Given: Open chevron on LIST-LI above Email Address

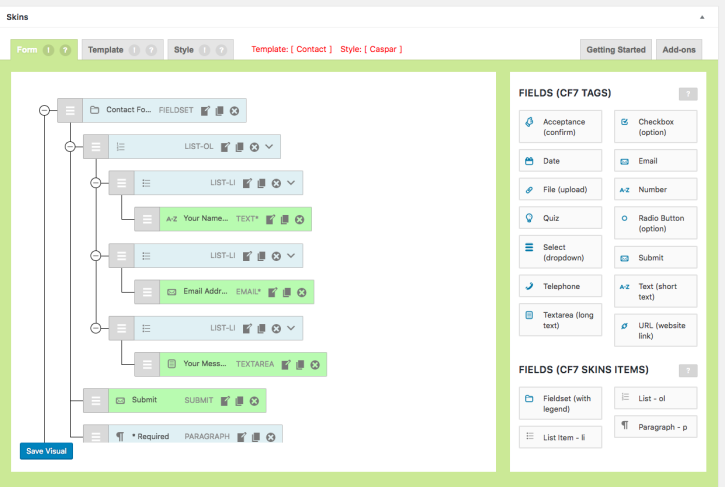Looking at the screenshot, I should pos(291,256).
